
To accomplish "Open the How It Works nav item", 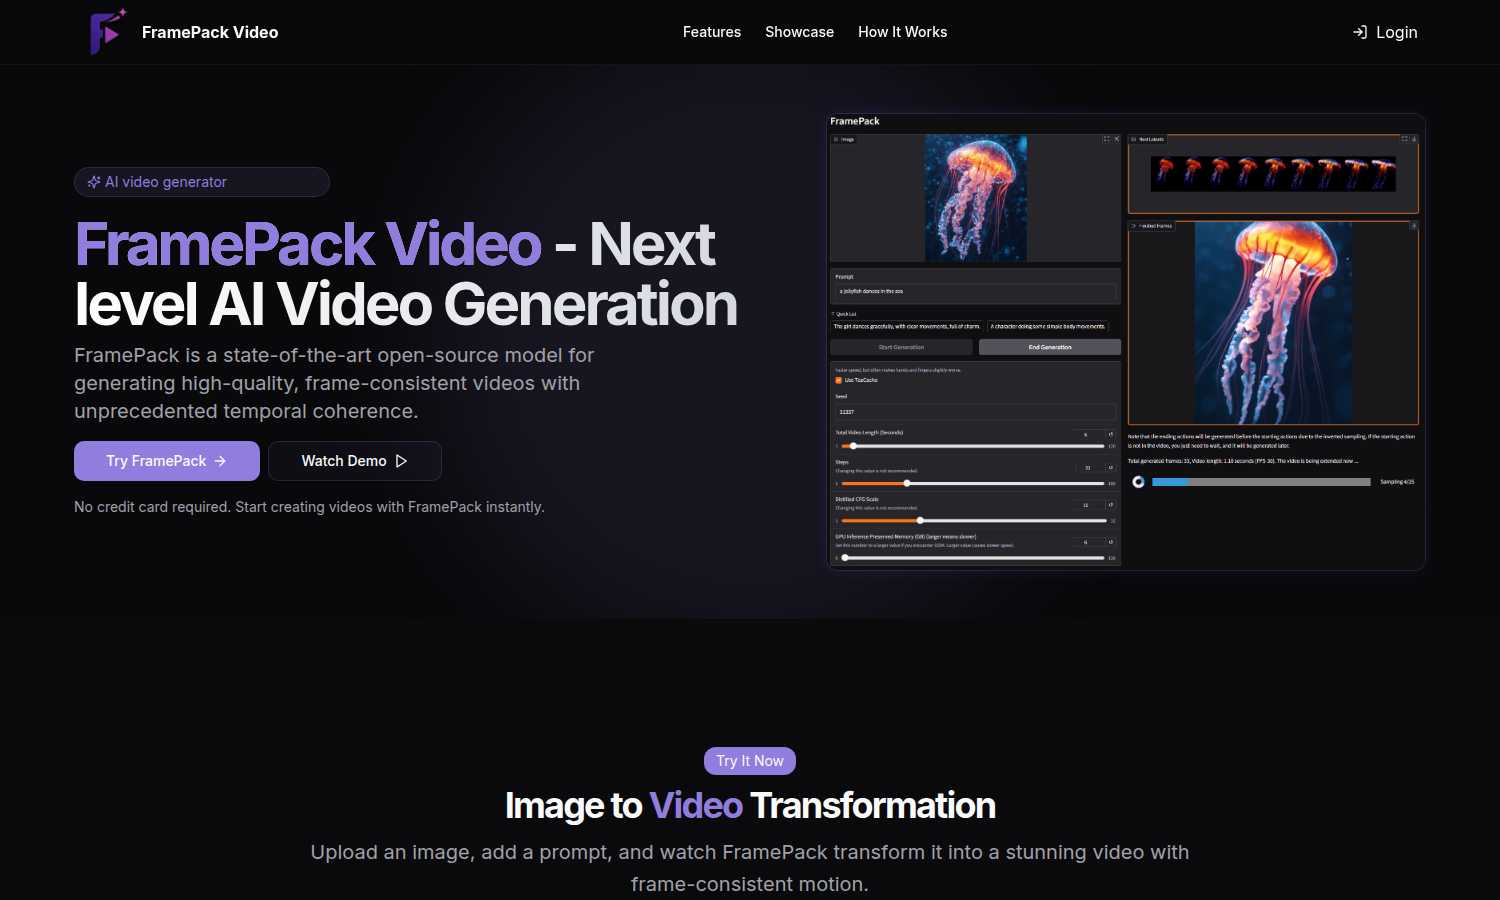I will pos(902,32).
